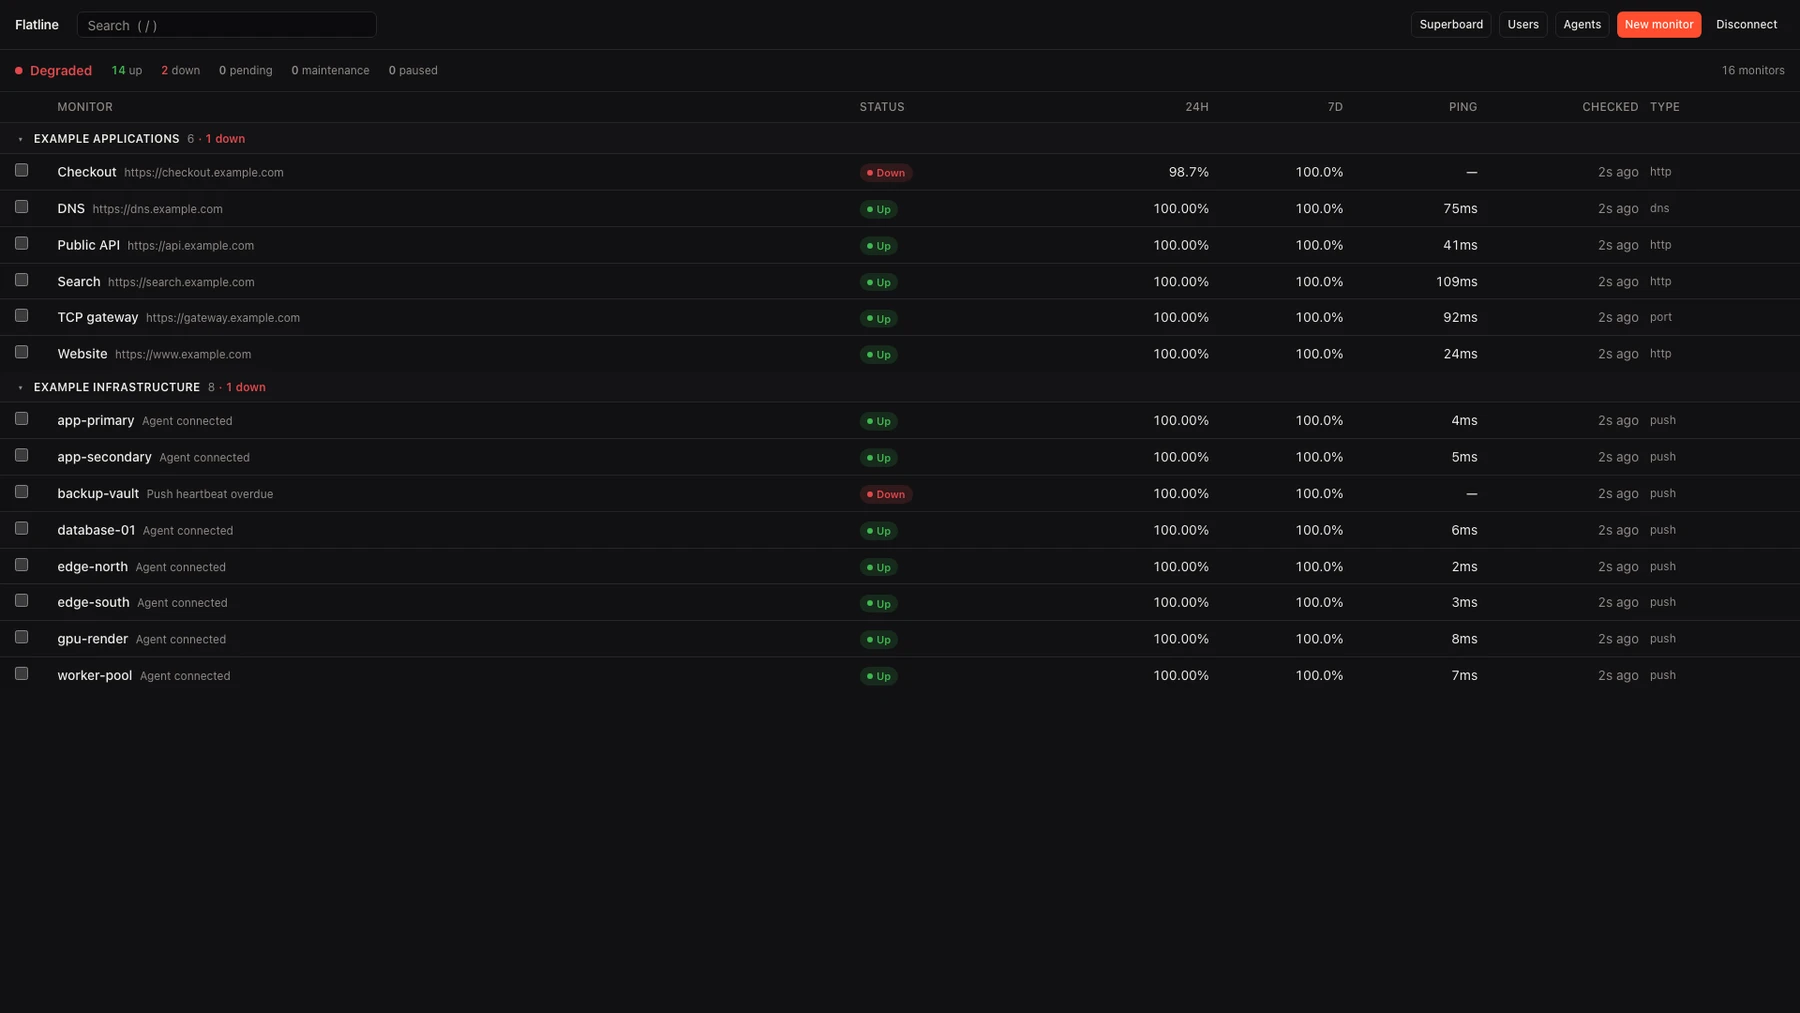
Task: Tick the checkbox for the DNS row
Action: 21,207
